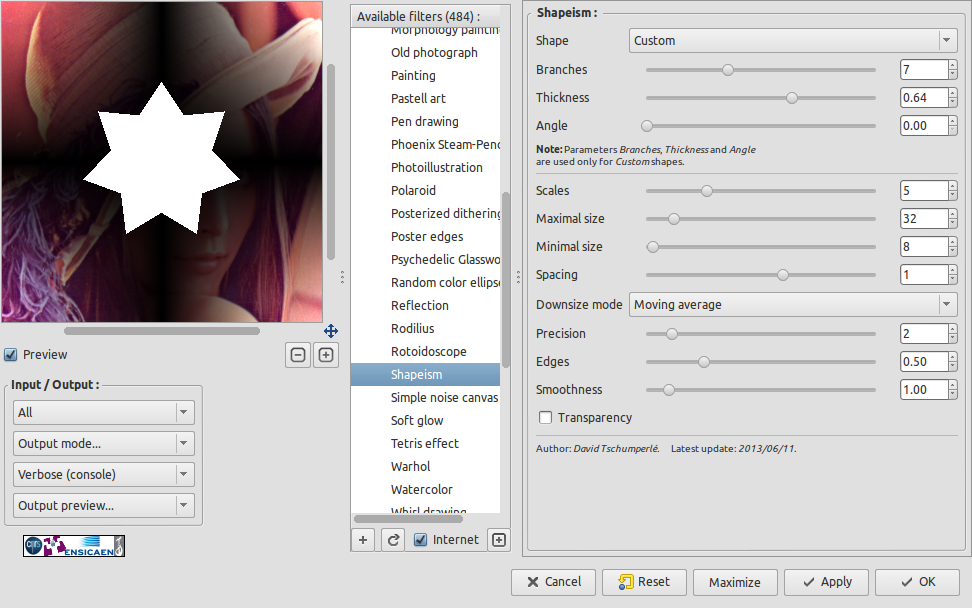Click the Edges slider handle
The width and height of the screenshot is (972, 608).
[x=704, y=362]
